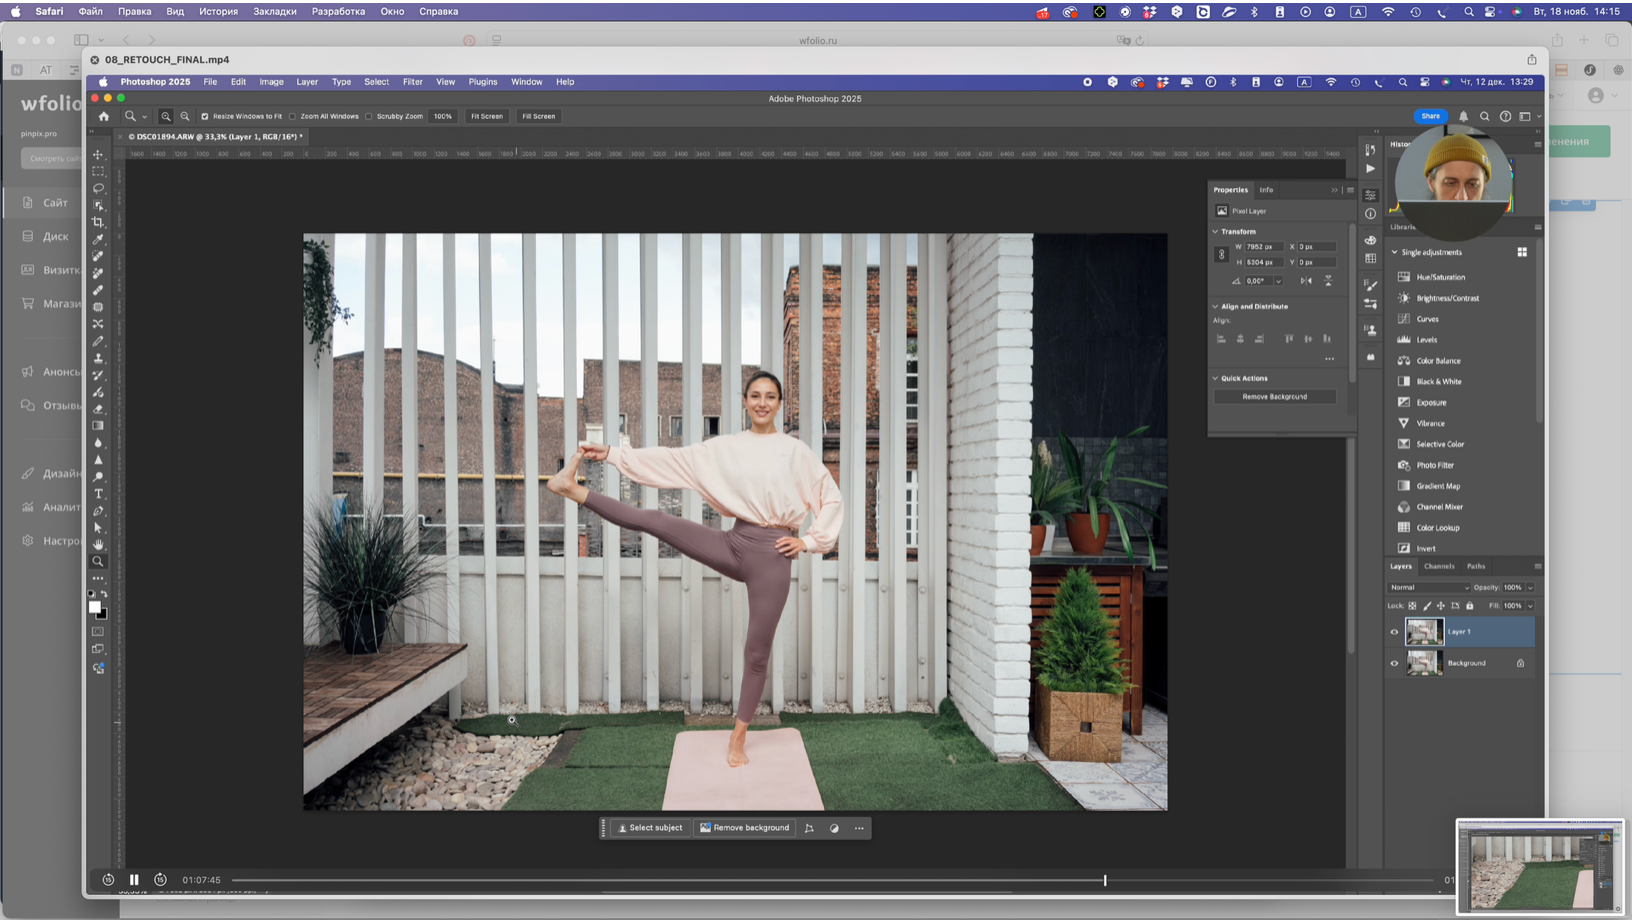Viewport: 1632px width, 920px height.
Task: Select the Type tool
Action: (98, 493)
